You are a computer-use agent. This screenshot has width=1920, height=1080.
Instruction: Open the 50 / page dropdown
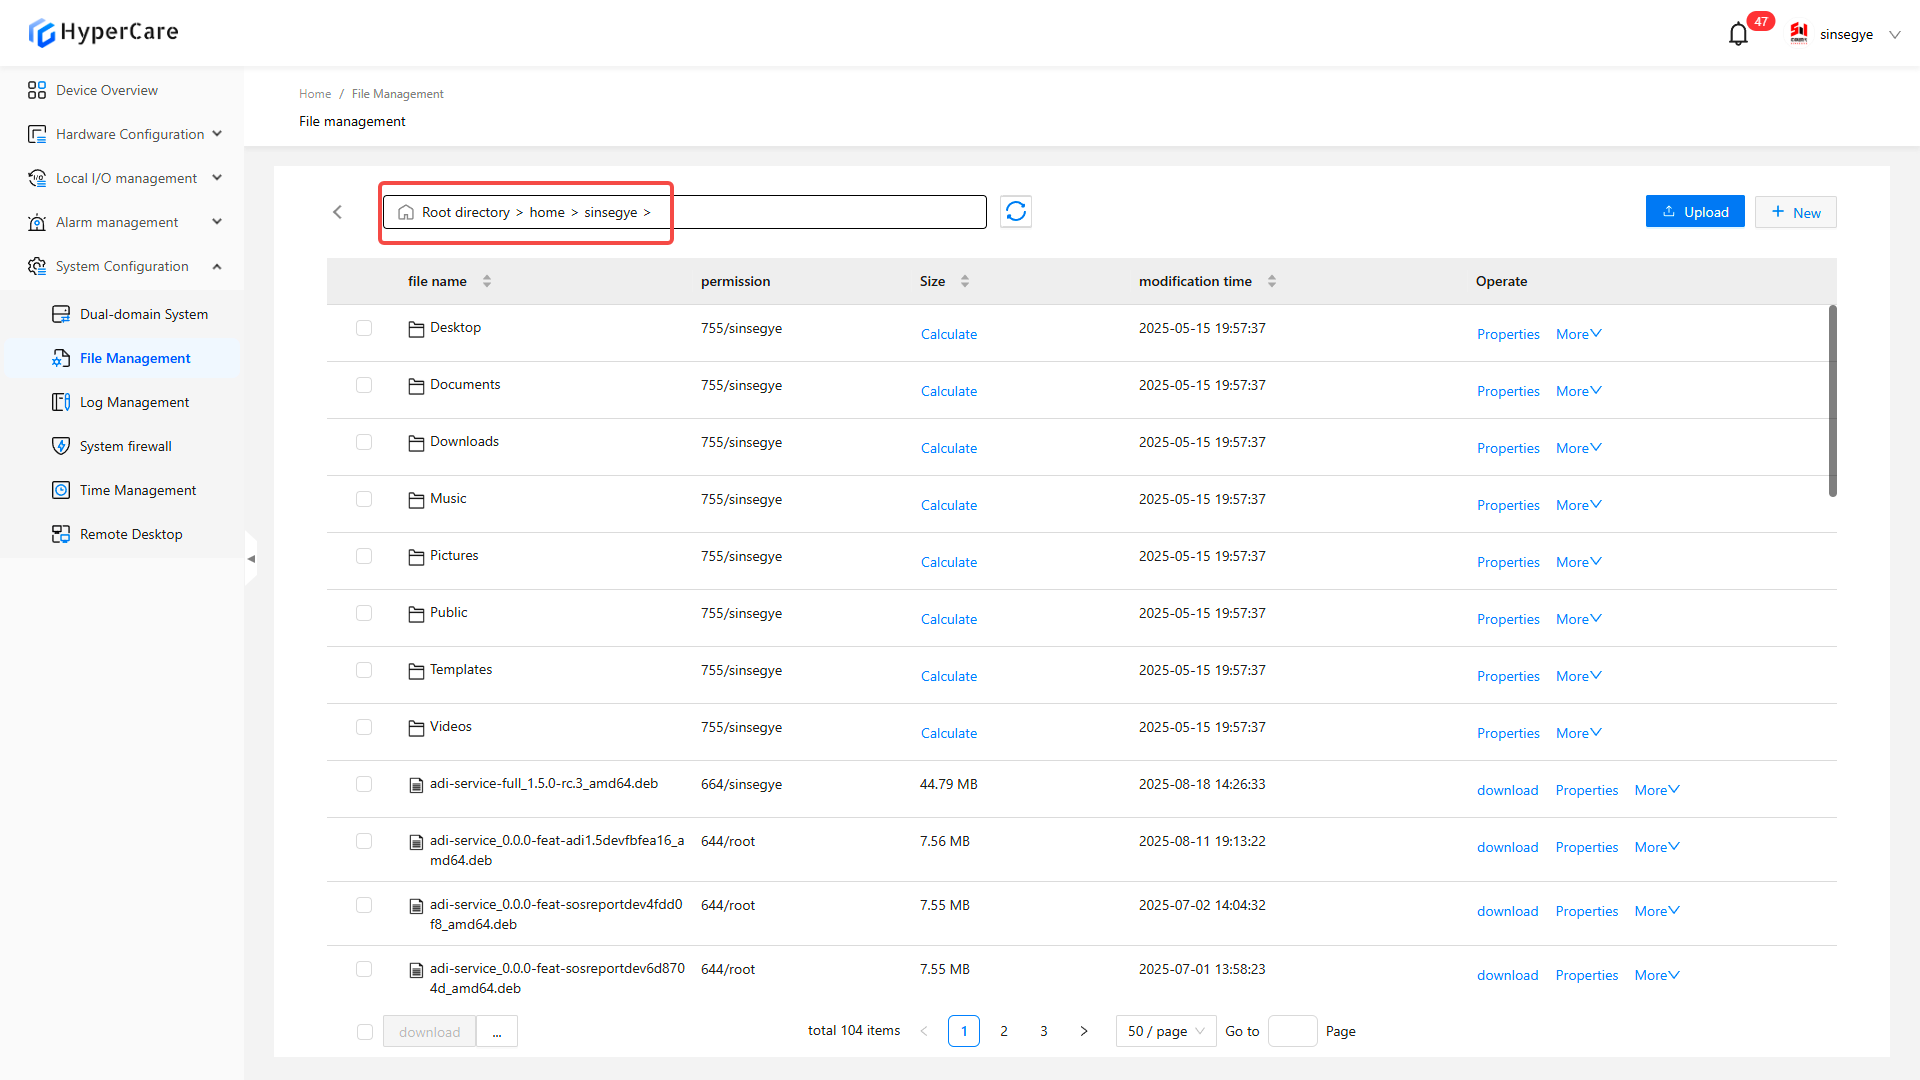click(1166, 1031)
